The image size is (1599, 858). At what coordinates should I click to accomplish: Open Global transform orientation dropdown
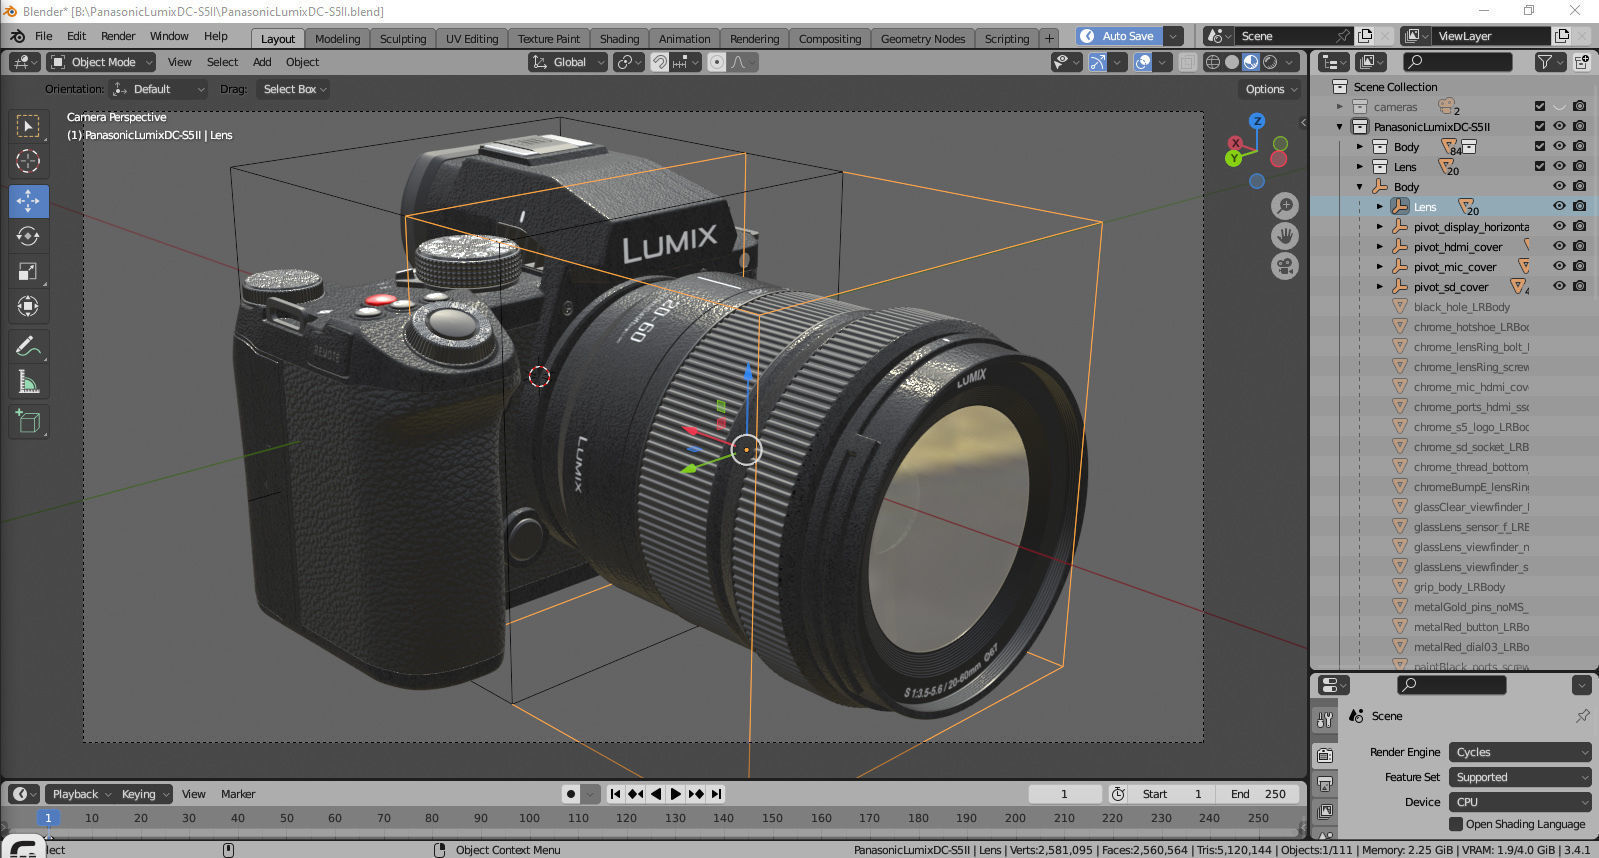[568, 62]
